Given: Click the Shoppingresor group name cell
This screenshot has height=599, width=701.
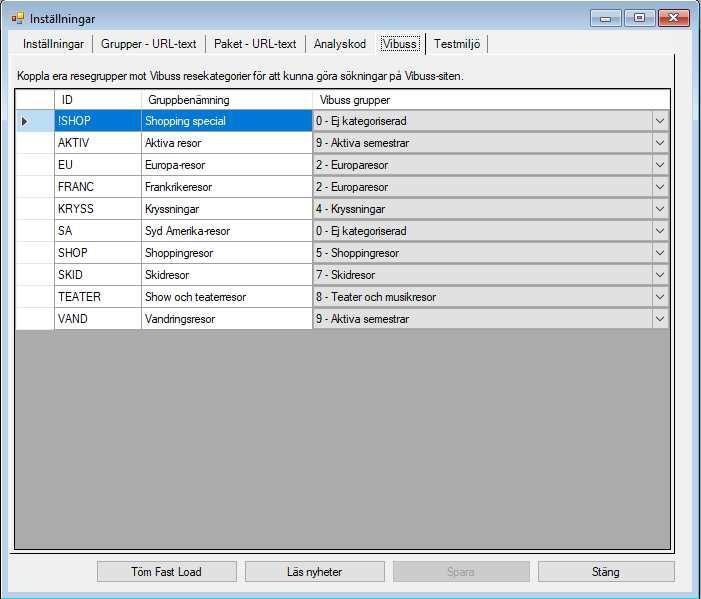Looking at the screenshot, I should tap(227, 253).
